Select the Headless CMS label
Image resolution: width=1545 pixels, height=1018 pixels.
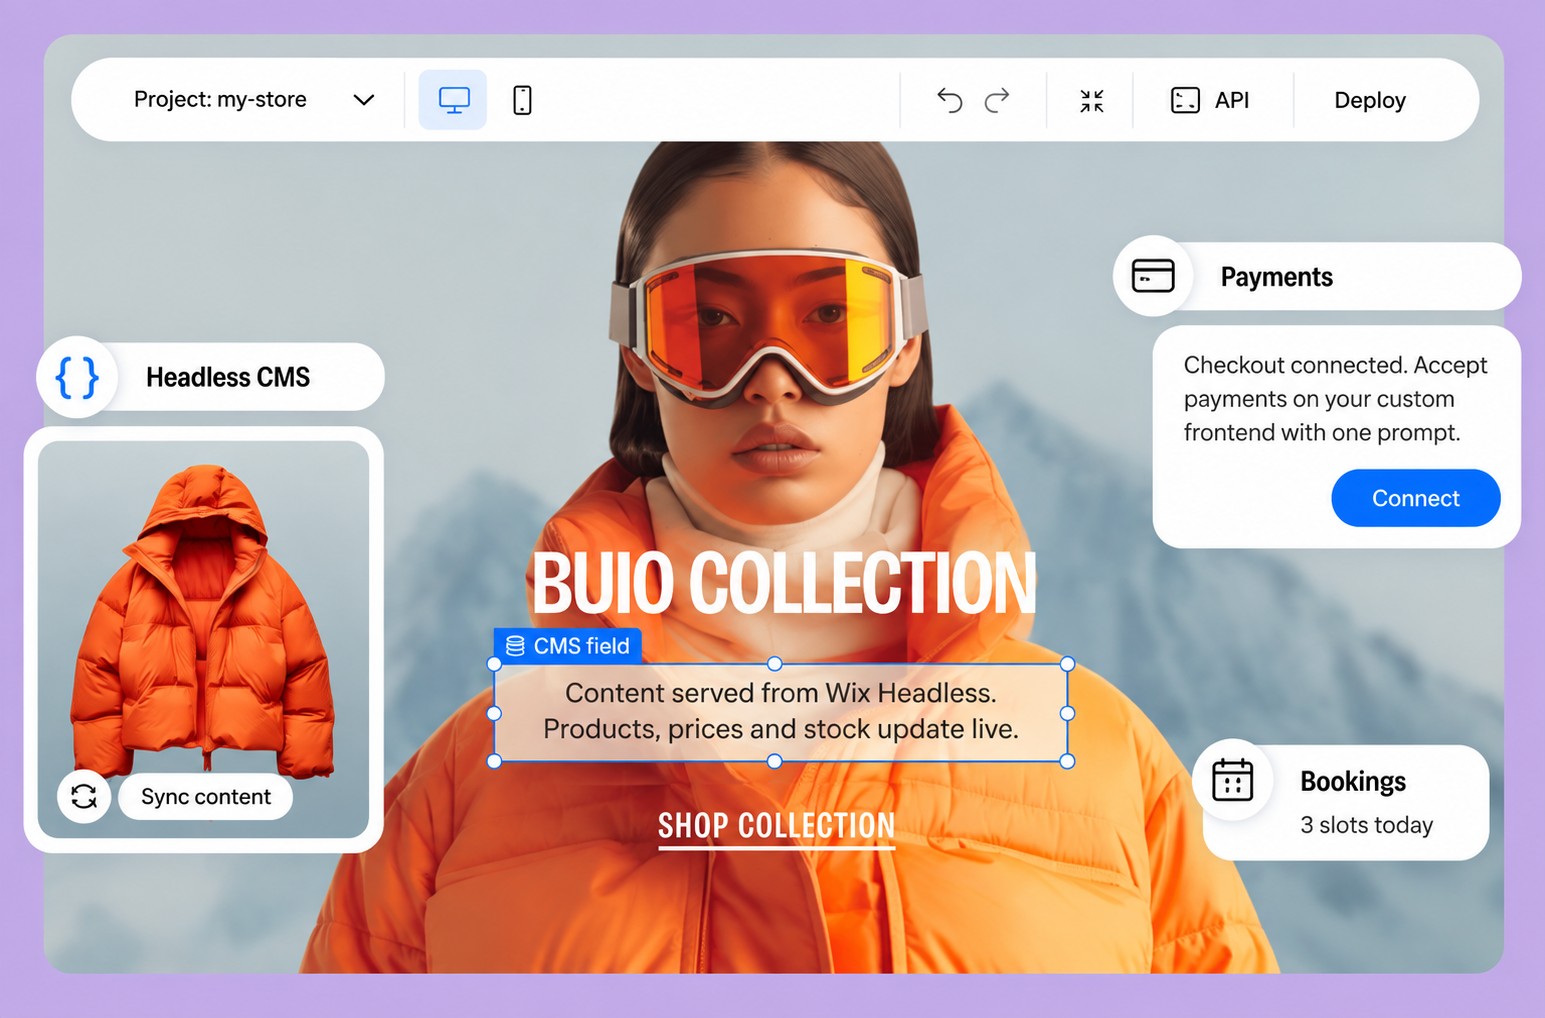228,377
